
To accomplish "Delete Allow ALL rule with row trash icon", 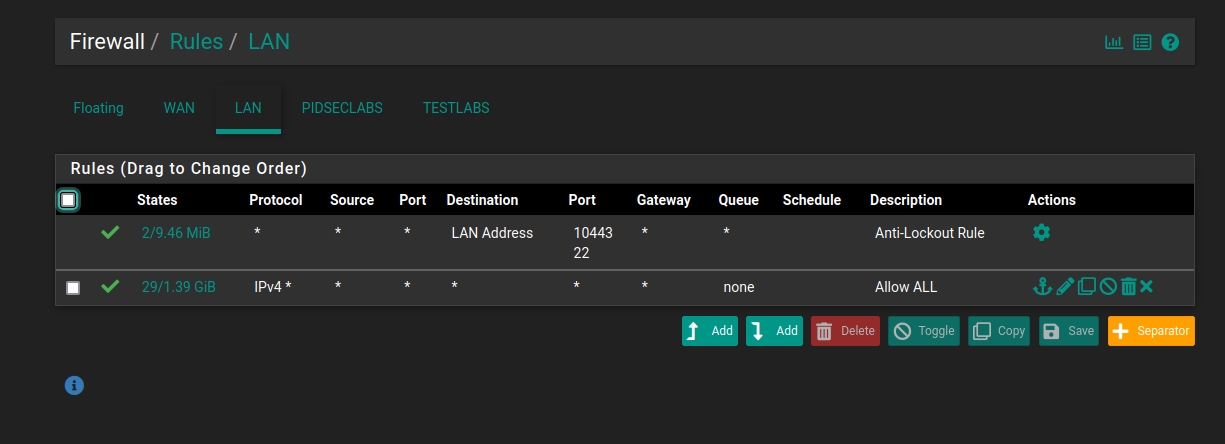I will pyautogui.click(x=1128, y=287).
